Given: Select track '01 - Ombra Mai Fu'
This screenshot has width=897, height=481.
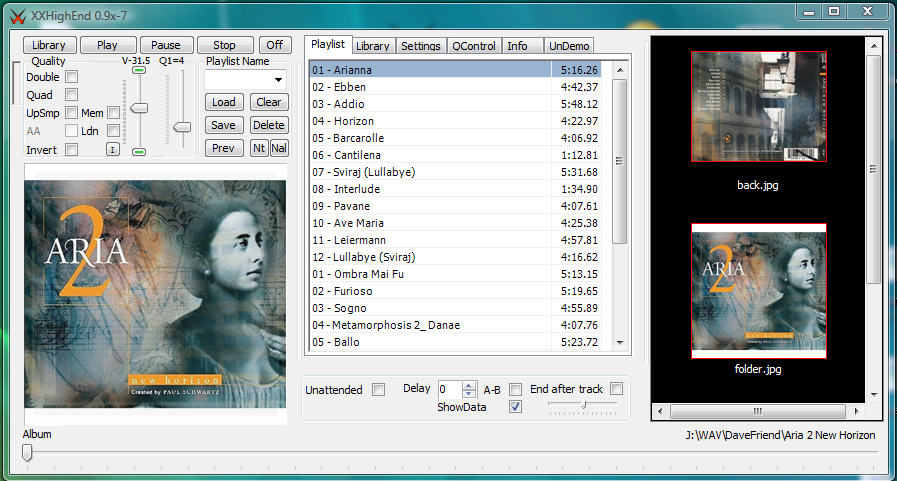Looking at the screenshot, I should point(455,274).
